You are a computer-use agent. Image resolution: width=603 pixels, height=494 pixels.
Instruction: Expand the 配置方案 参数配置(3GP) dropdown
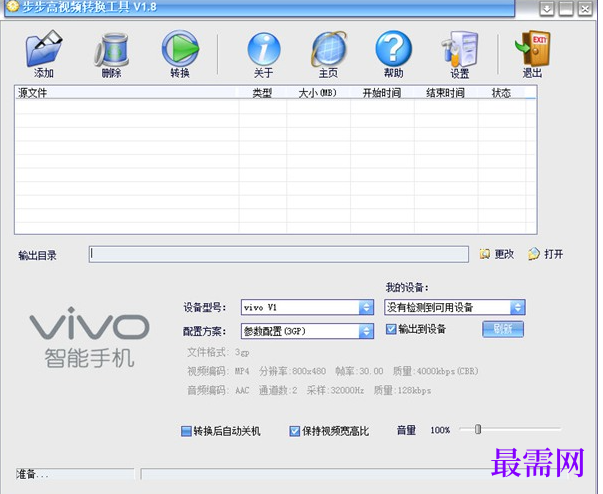(x=366, y=331)
